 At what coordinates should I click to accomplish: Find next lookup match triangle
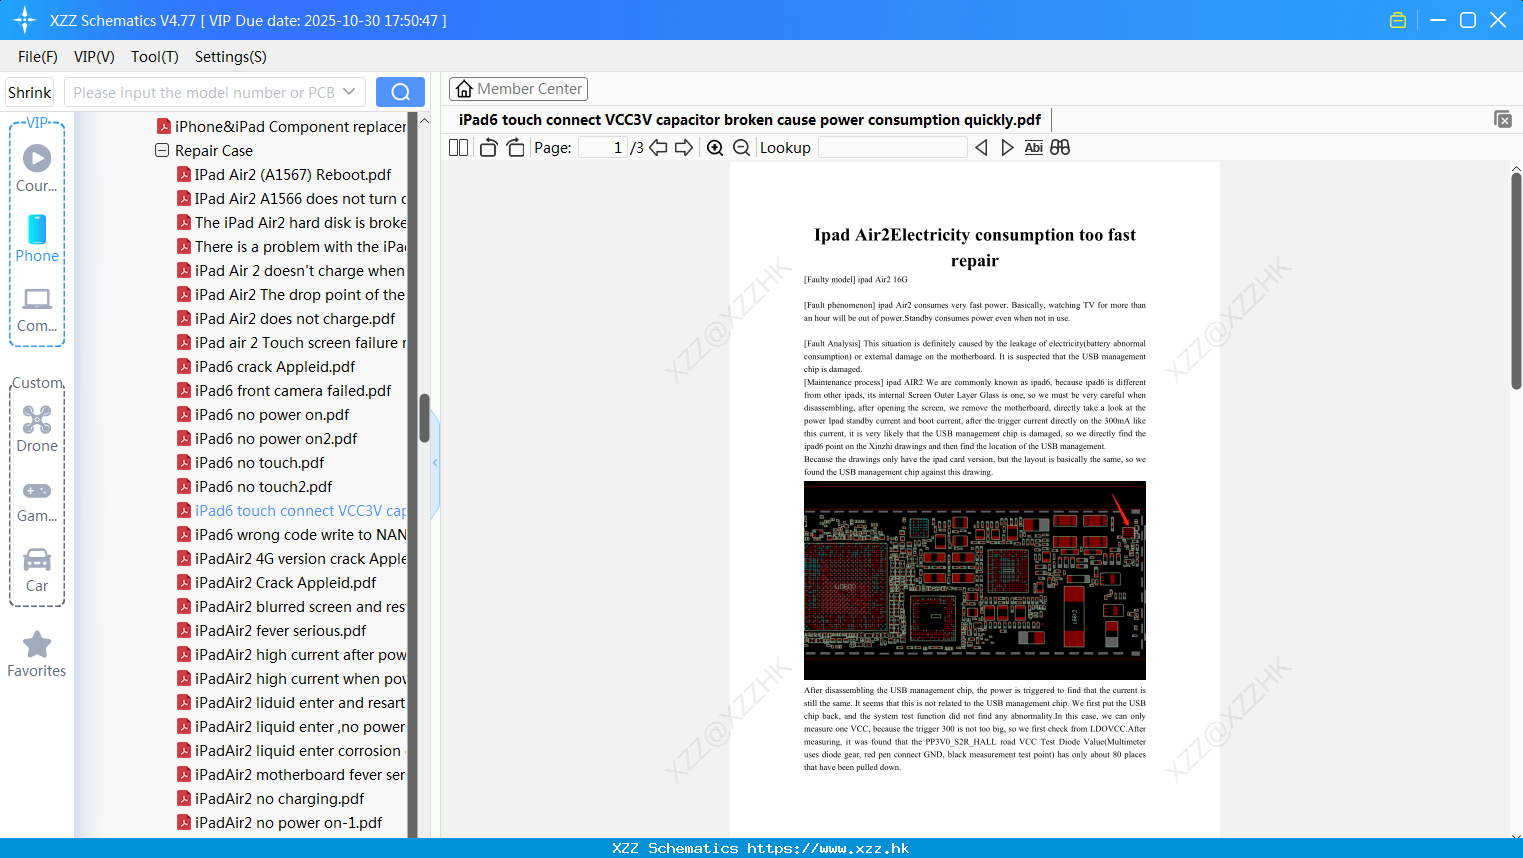coord(1007,148)
